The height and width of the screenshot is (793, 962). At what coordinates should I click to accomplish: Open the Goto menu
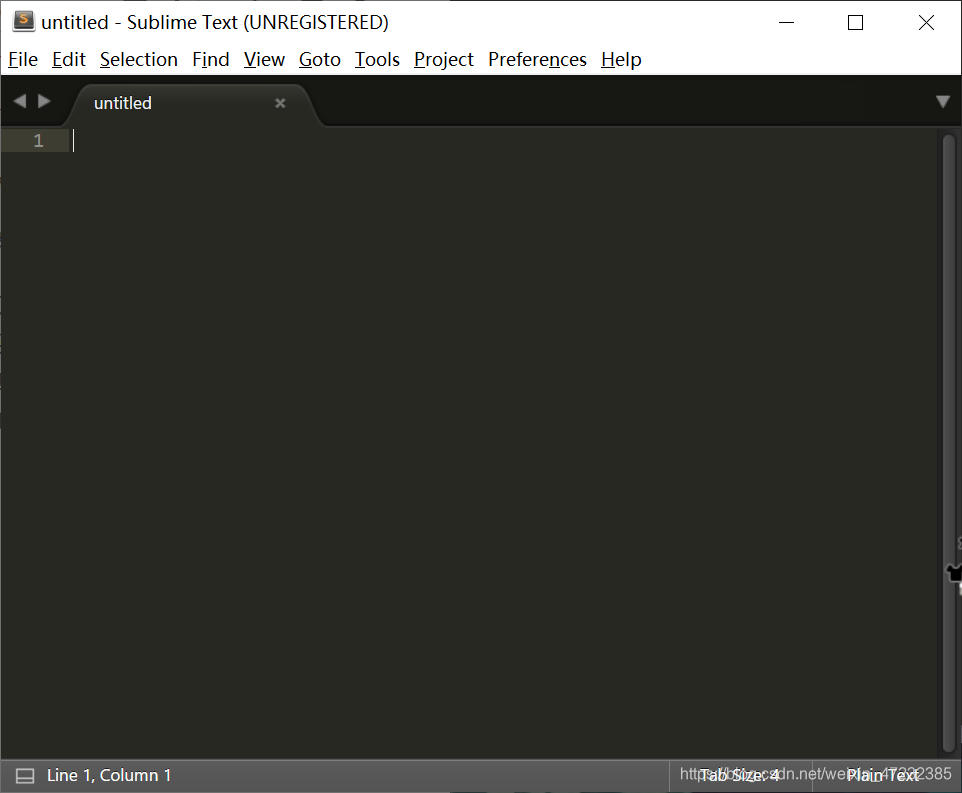(x=320, y=59)
